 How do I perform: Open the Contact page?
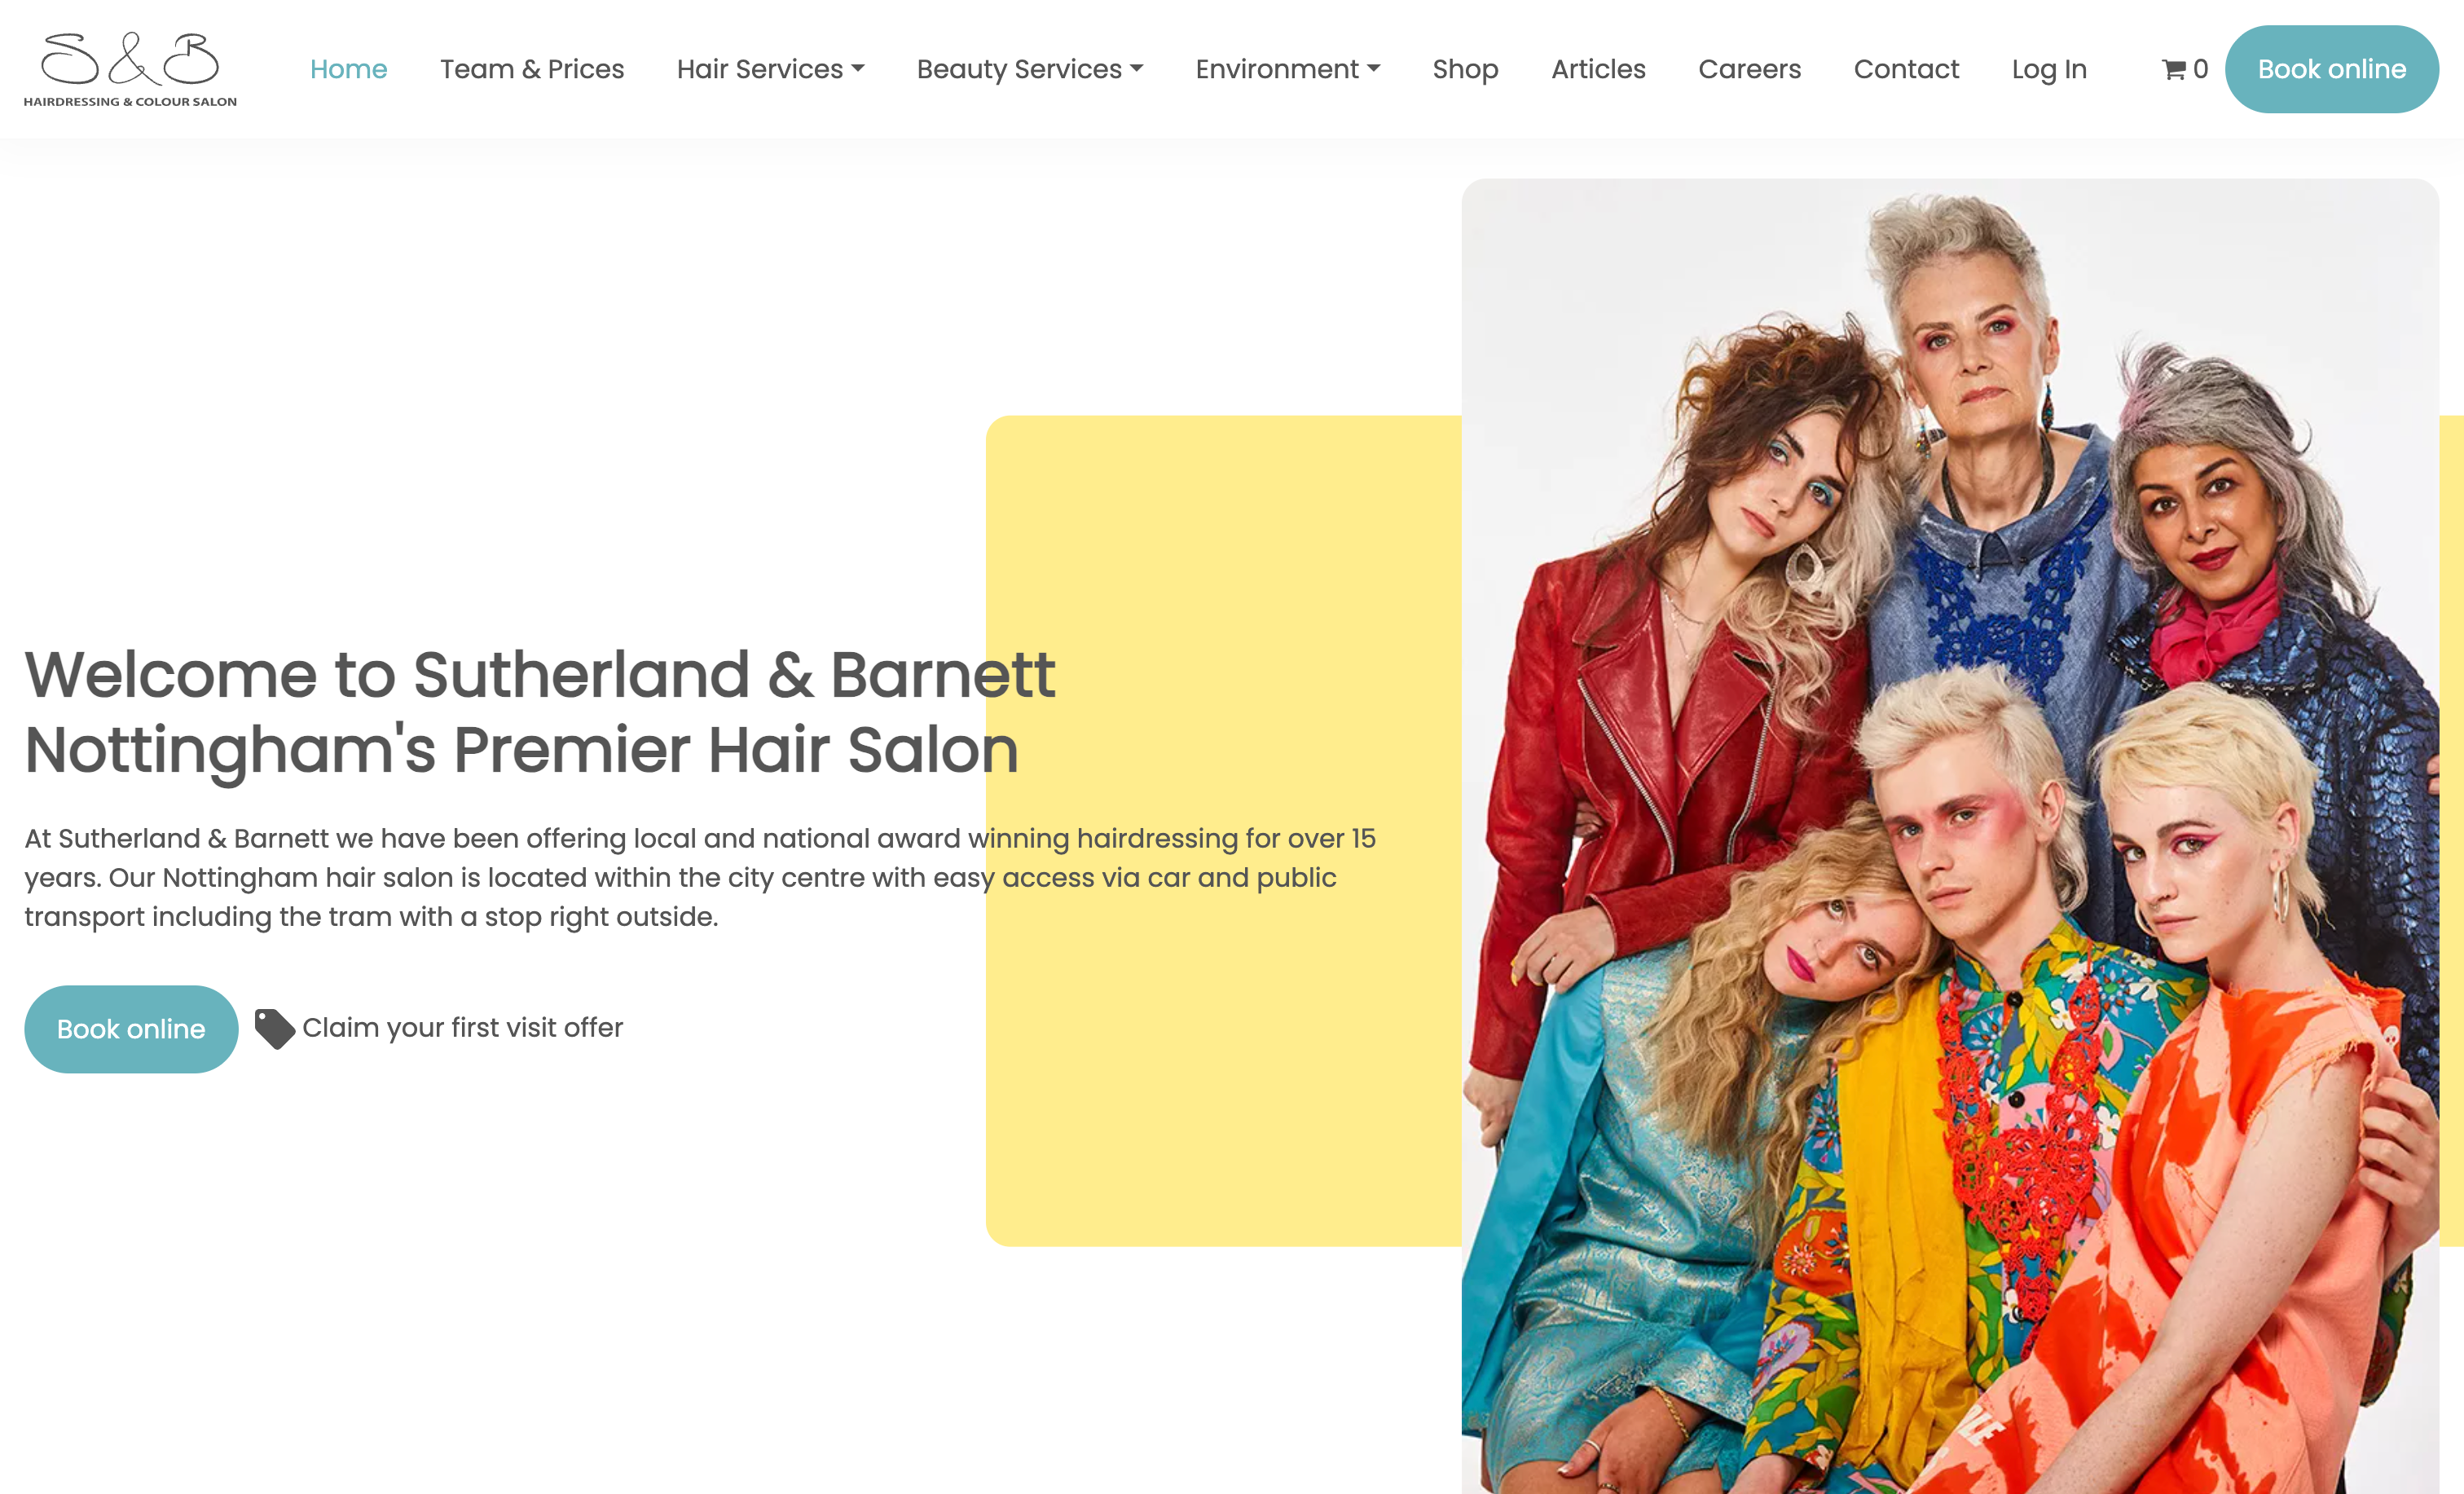(1906, 69)
